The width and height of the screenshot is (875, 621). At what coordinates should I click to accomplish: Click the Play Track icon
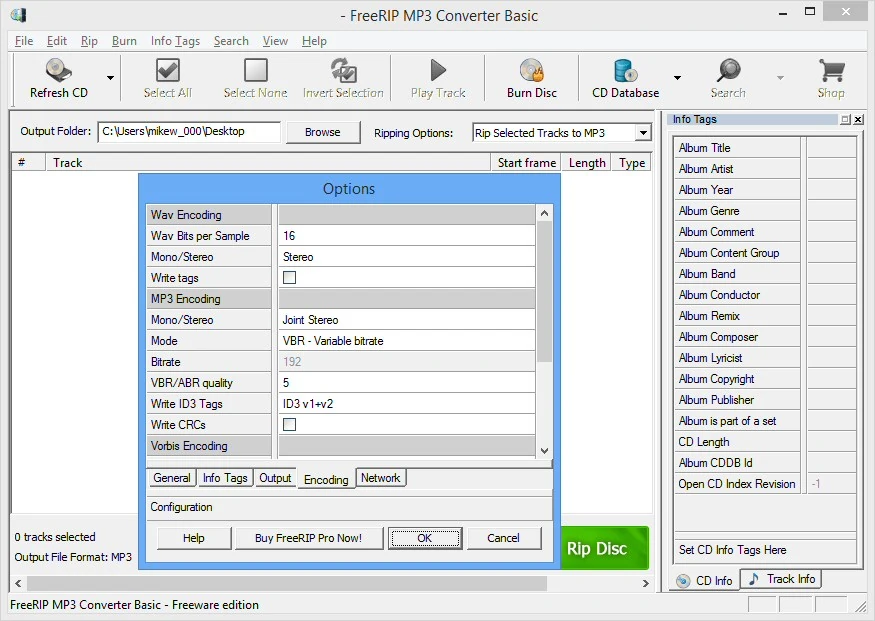[438, 70]
